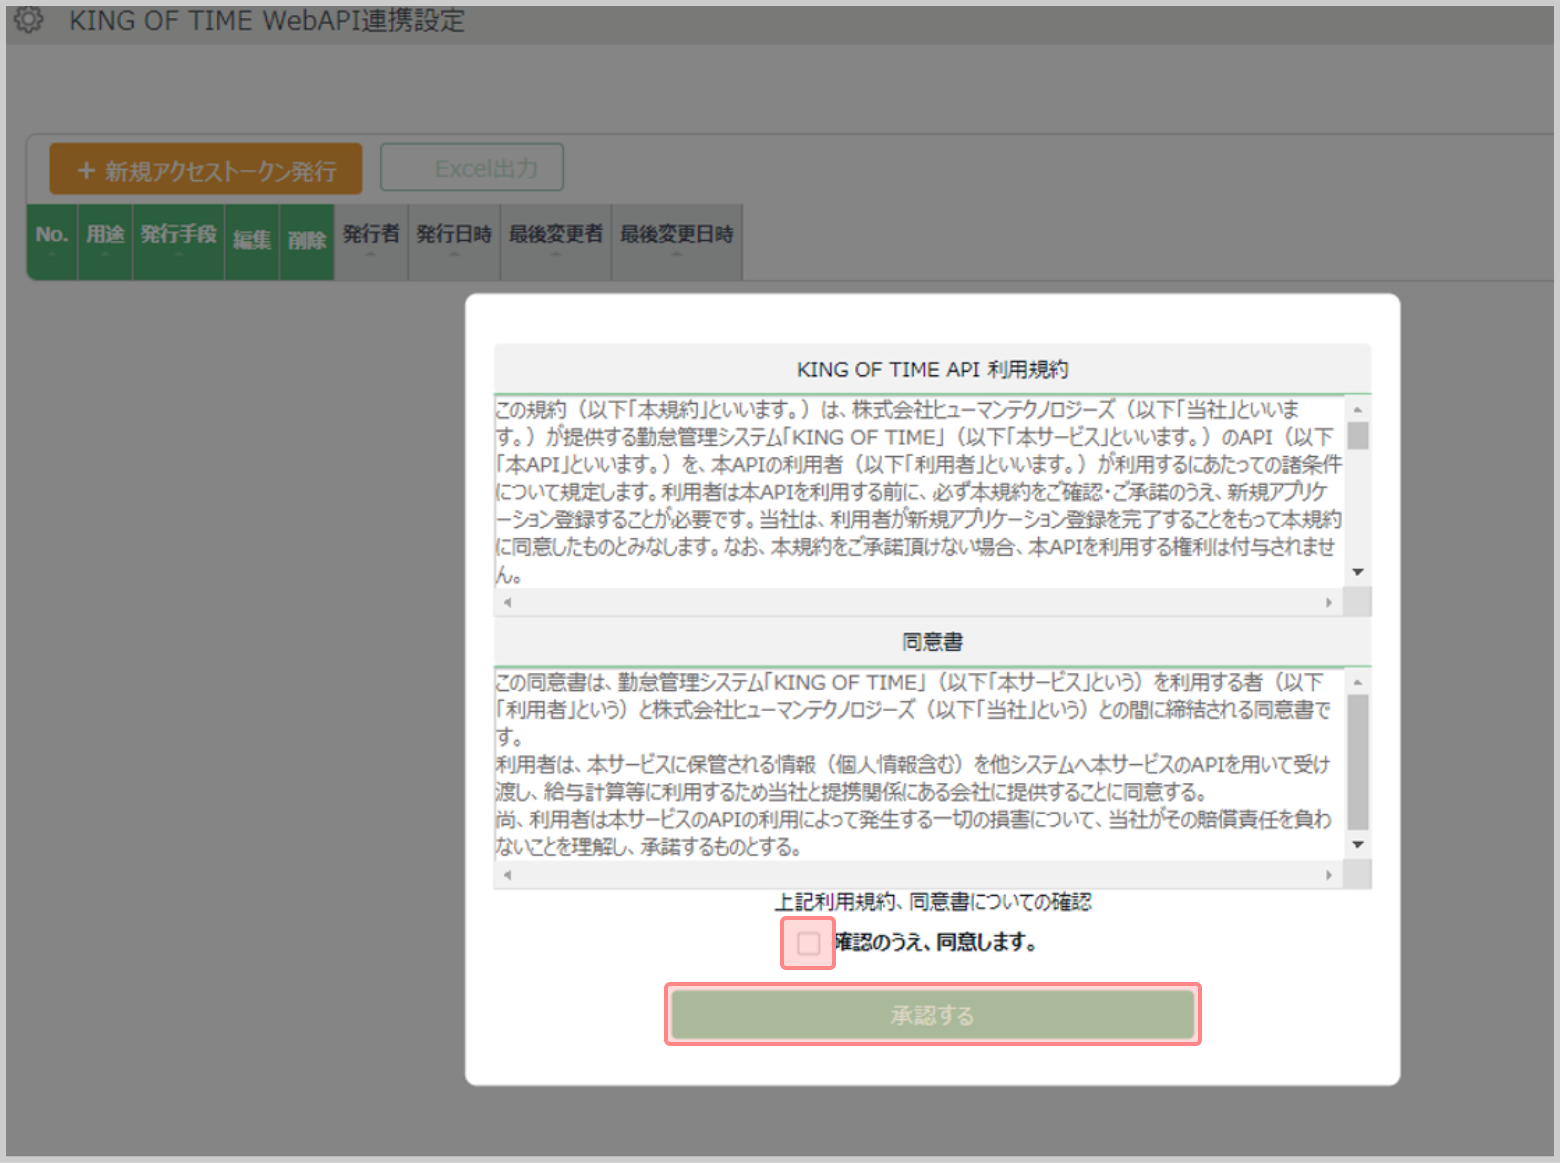Click up arrow of terms of use scrollbar
The width and height of the screenshot is (1560, 1163).
[1358, 409]
